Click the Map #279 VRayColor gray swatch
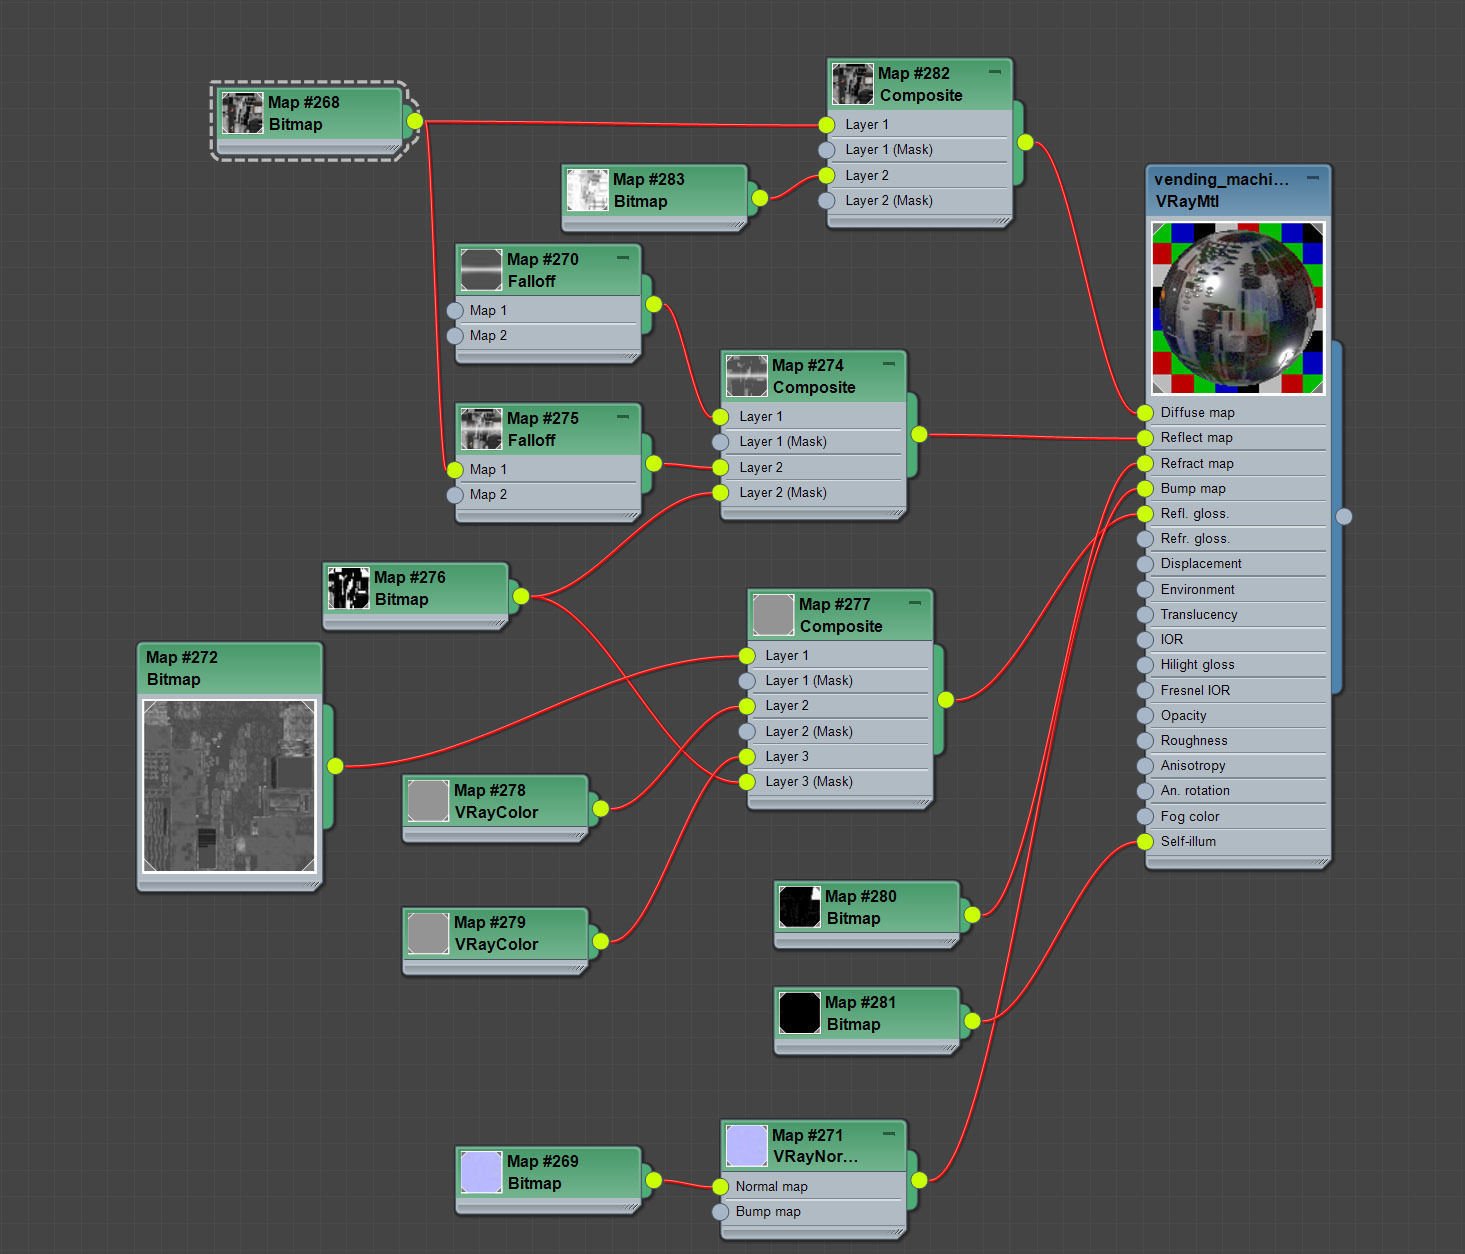Screen dimensions: 1465x1254 tap(428, 933)
